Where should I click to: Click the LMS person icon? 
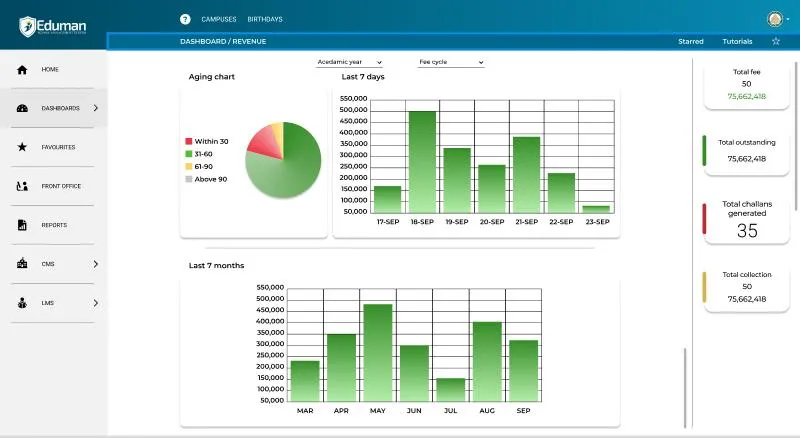pos(21,303)
